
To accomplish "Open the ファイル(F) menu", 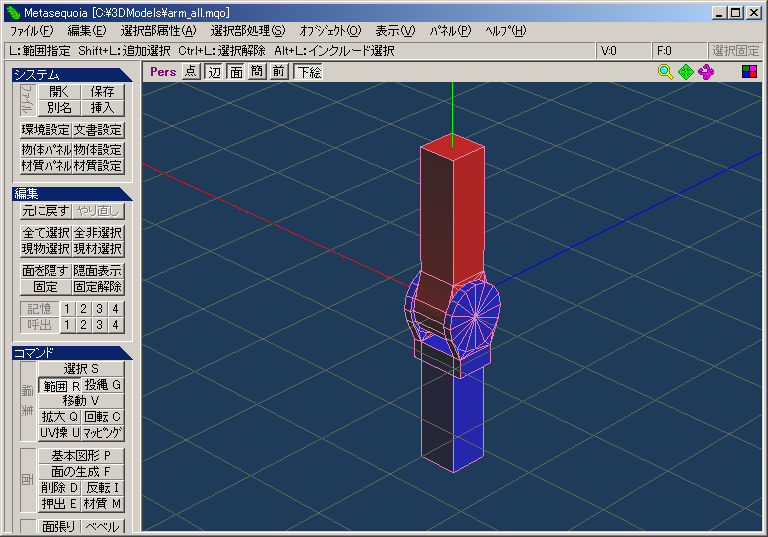I will pyautogui.click(x=31, y=31).
